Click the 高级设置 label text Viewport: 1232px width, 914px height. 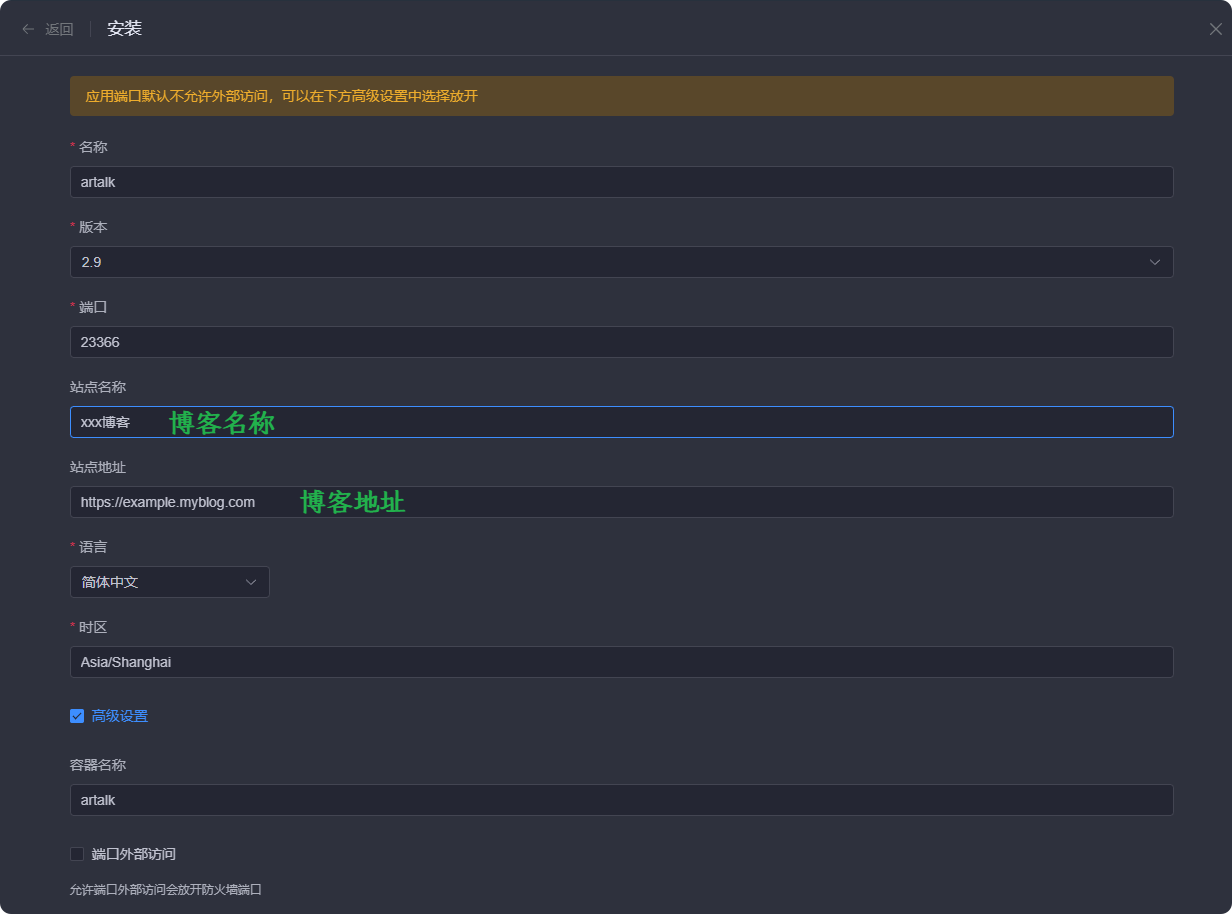coord(119,716)
